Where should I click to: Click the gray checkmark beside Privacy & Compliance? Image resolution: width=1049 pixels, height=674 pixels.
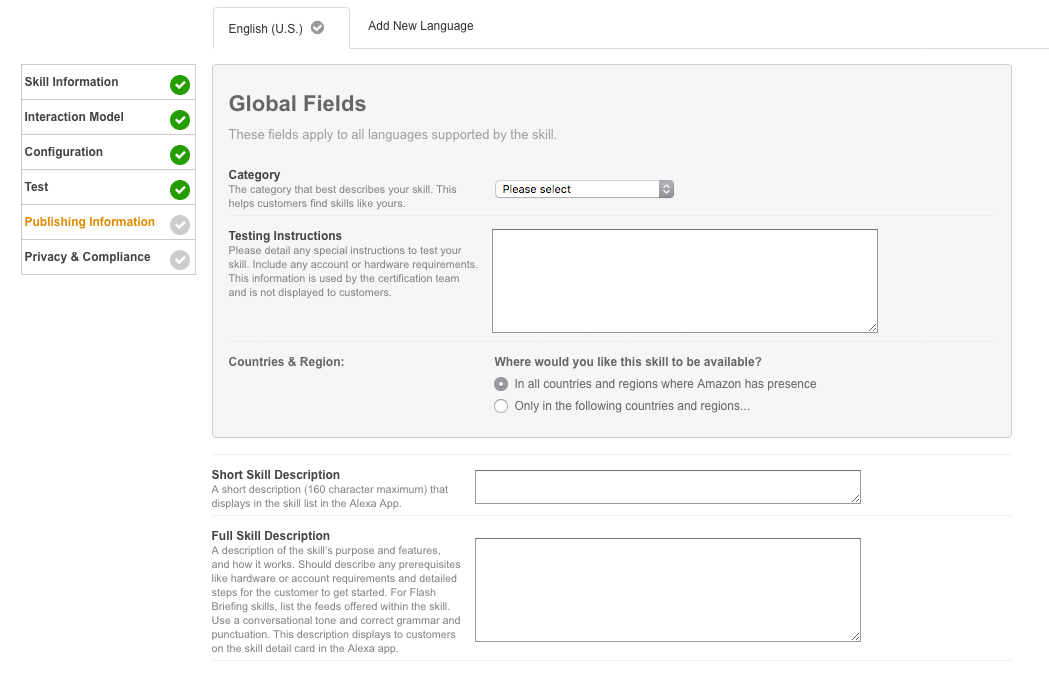[x=180, y=260]
